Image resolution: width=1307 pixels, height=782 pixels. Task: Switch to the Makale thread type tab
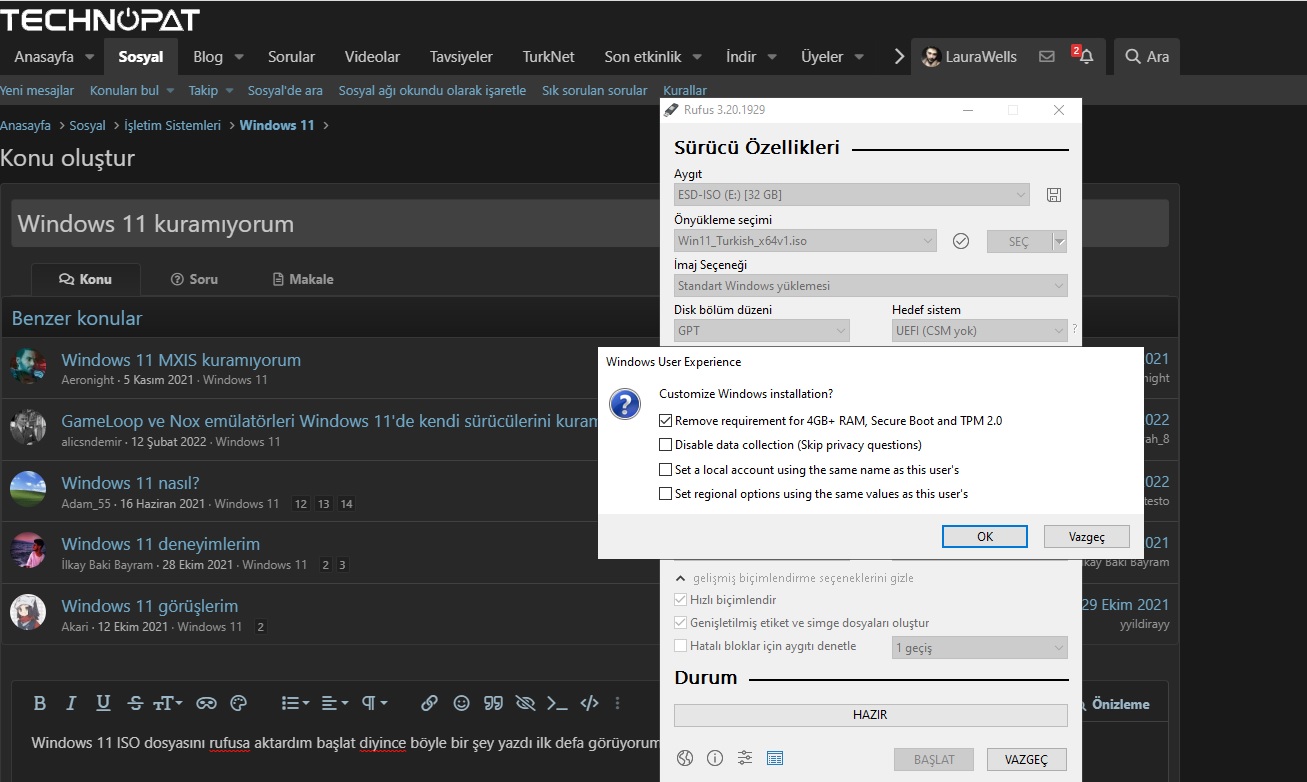303,279
